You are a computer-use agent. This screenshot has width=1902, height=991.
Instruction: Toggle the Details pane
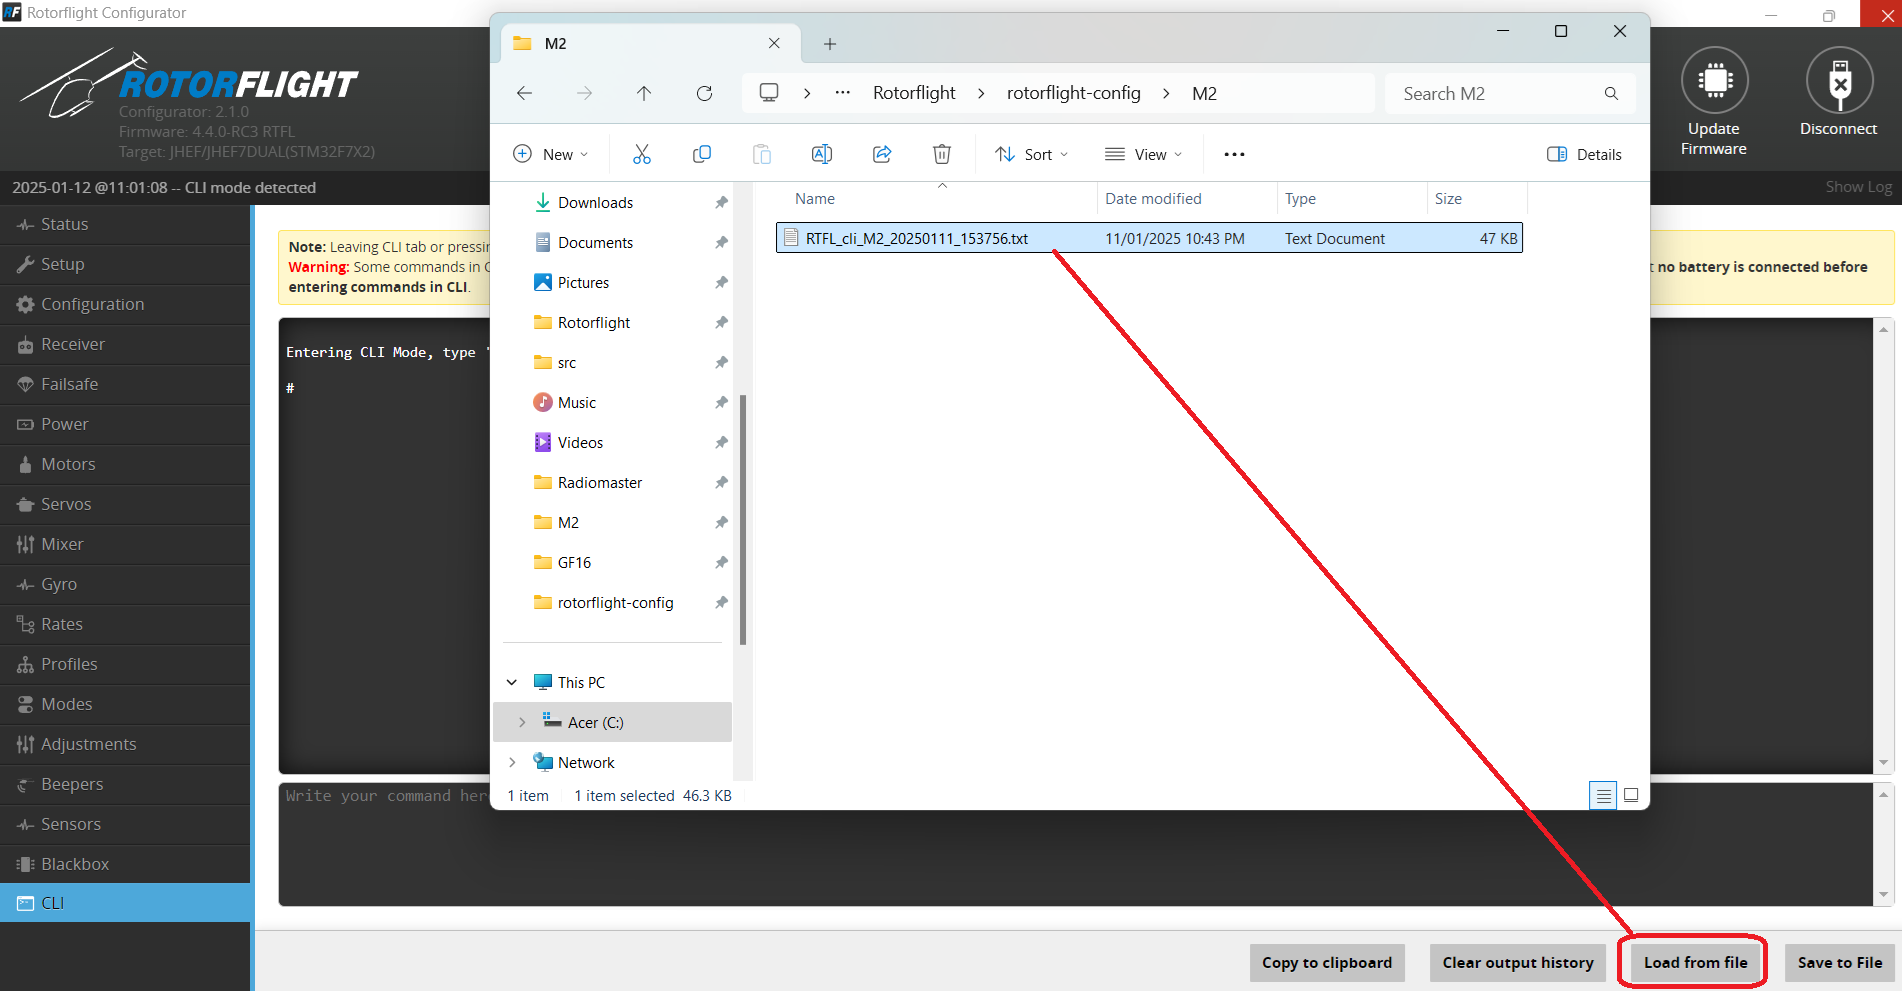click(1584, 154)
